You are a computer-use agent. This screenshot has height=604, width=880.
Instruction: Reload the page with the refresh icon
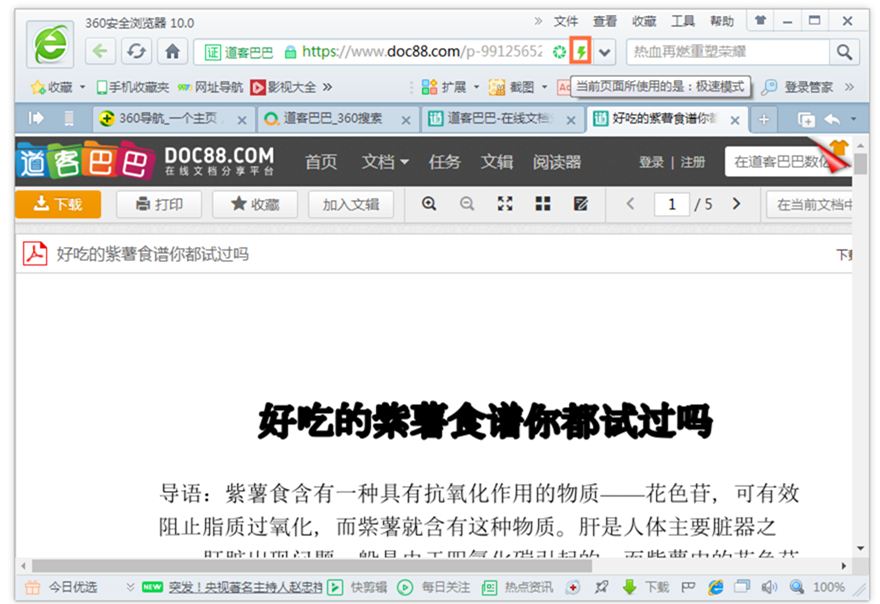136,52
